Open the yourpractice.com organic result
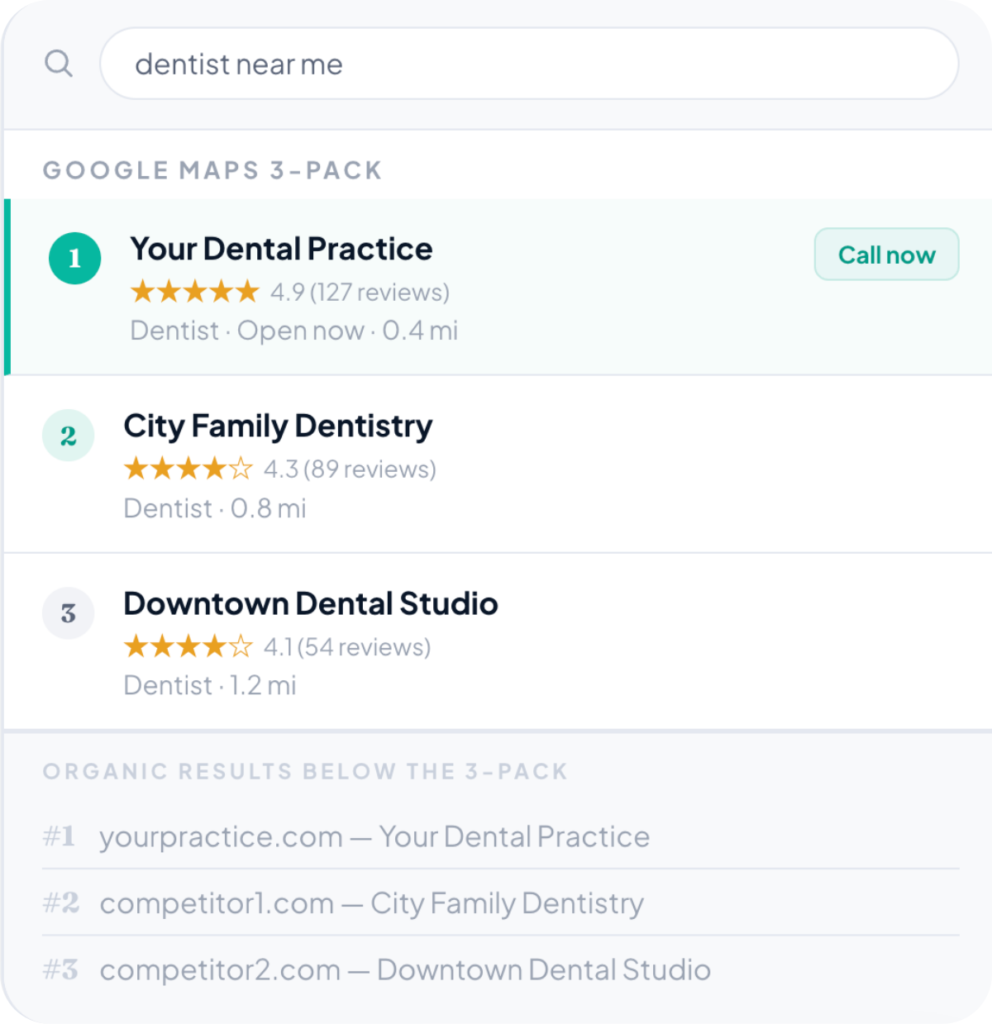The height and width of the screenshot is (1024, 992). coord(374,837)
